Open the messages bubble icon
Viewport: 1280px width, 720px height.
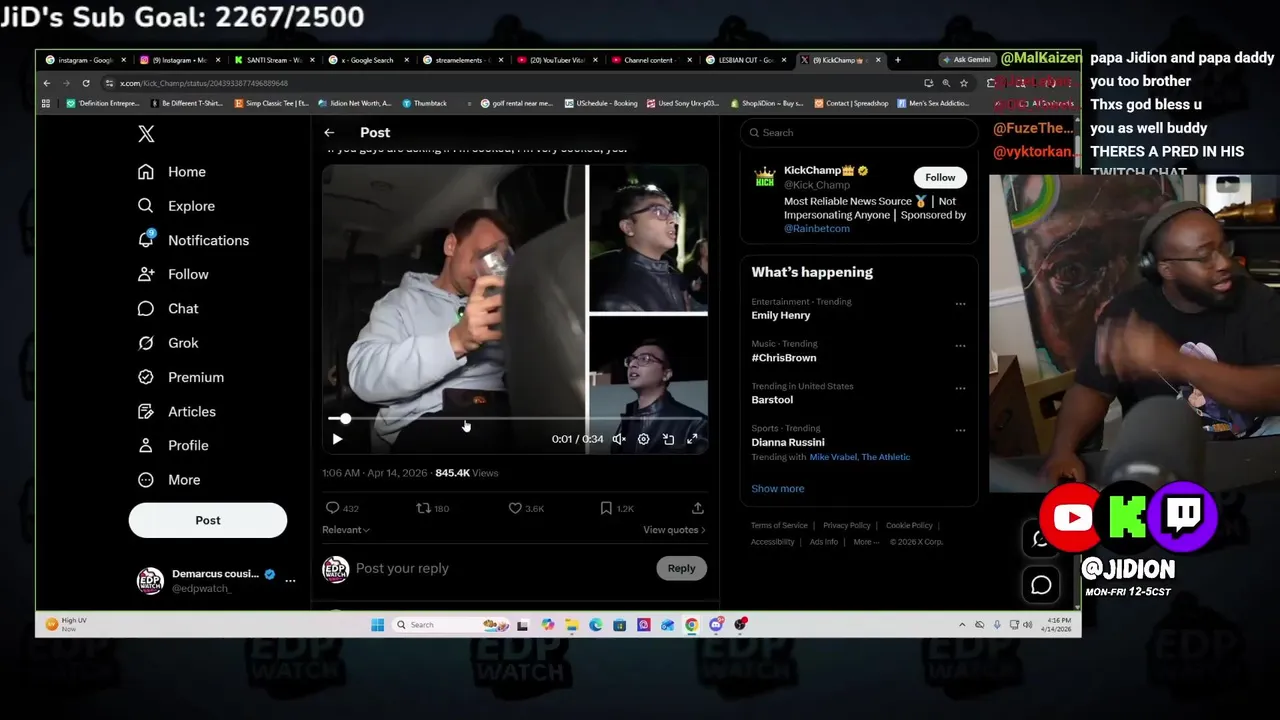(x=1041, y=585)
